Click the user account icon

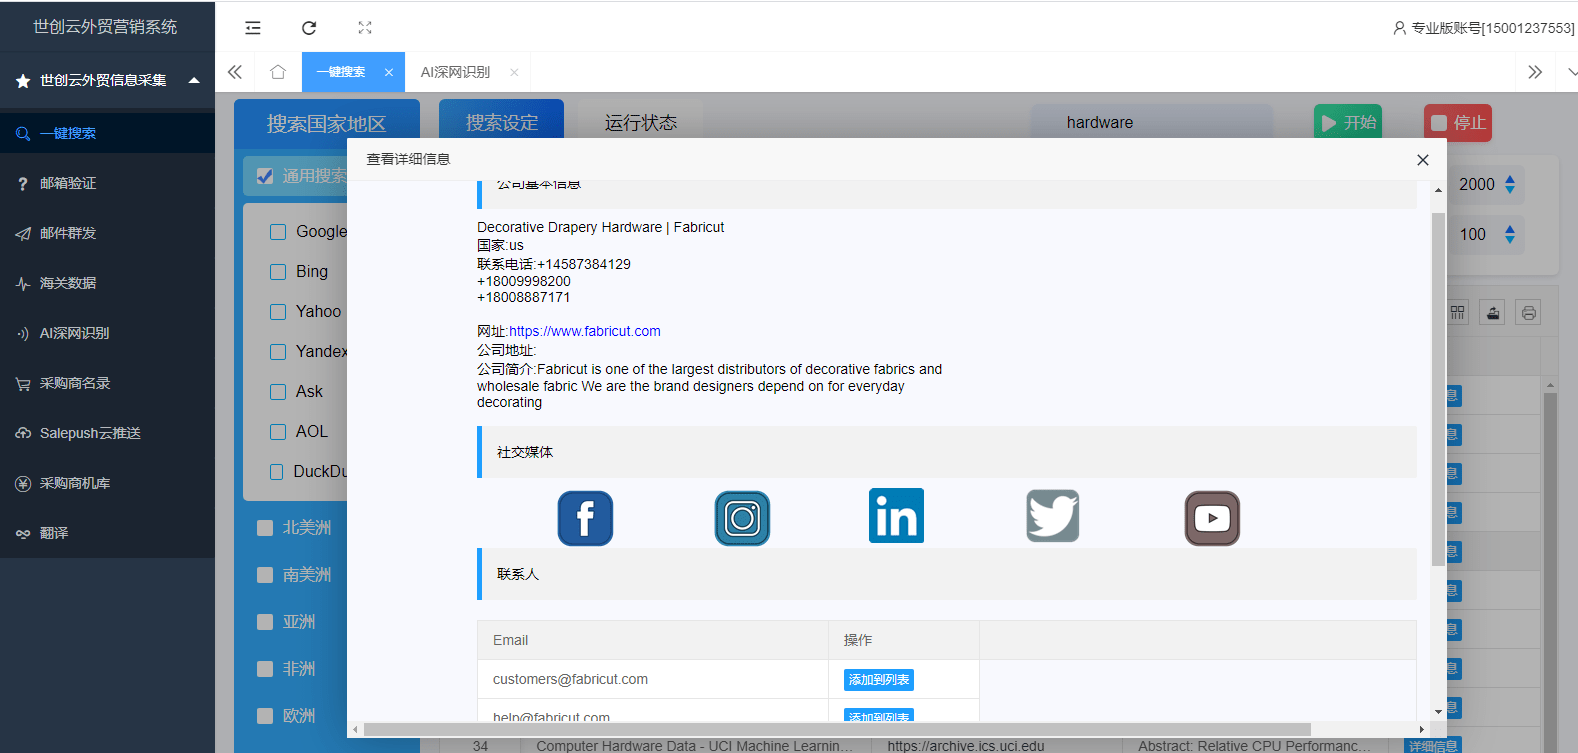[x=1399, y=28]
